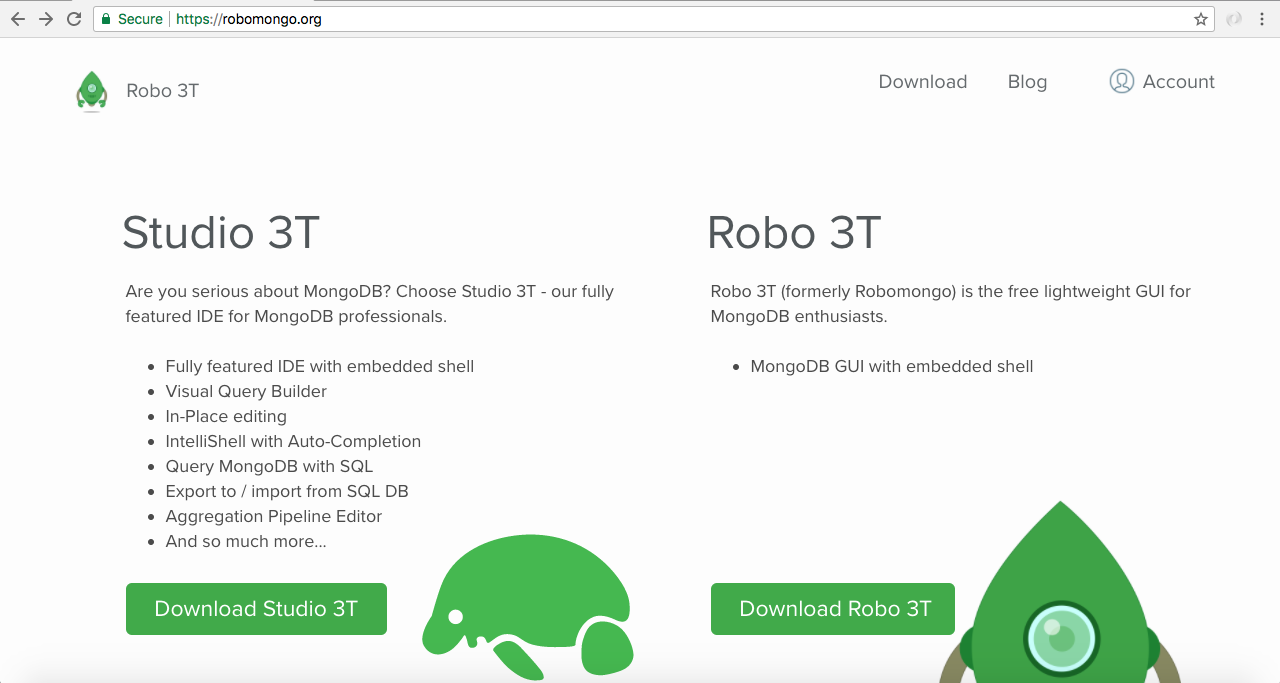Click the Account user avatar icon
The image size is (1280, 683).
1121,82
